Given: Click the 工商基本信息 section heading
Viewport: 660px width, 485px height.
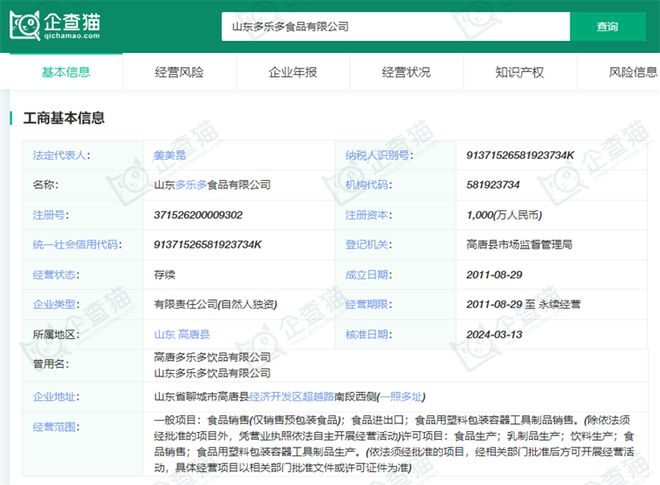Looking at the screenshot, I should [x=64, y=118].
